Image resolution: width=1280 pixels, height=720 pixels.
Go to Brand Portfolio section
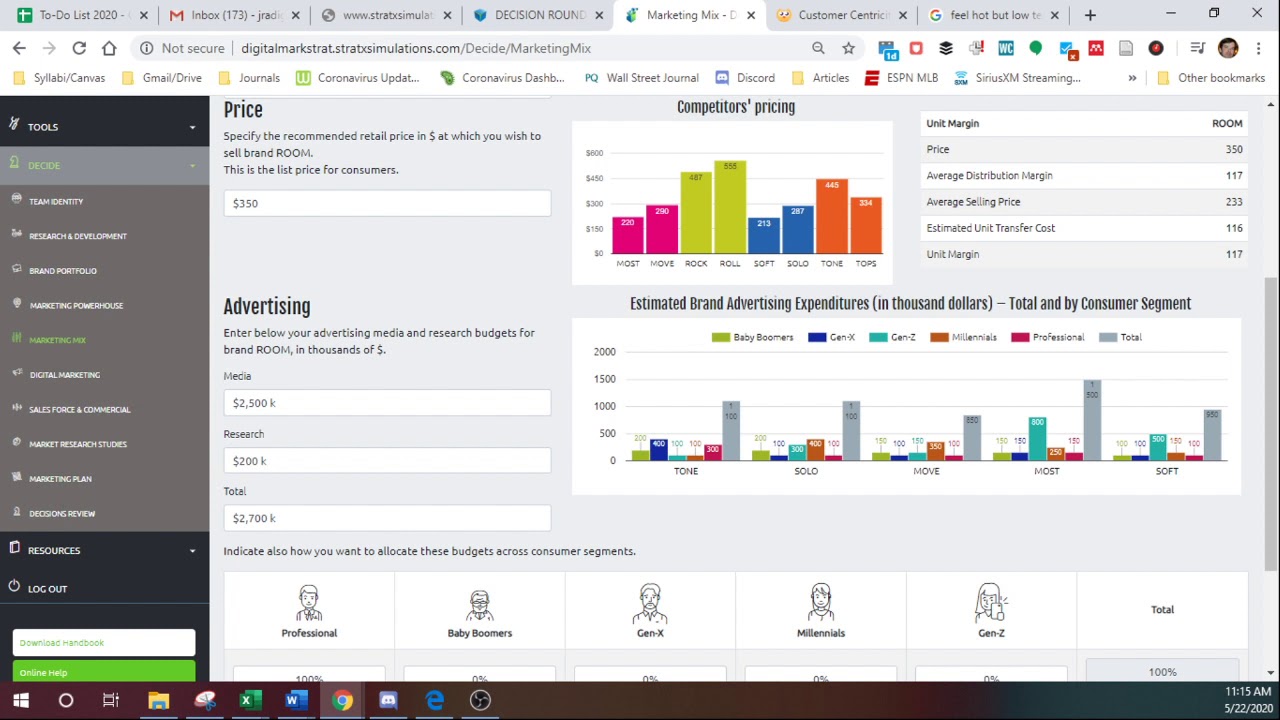[63, 271]
